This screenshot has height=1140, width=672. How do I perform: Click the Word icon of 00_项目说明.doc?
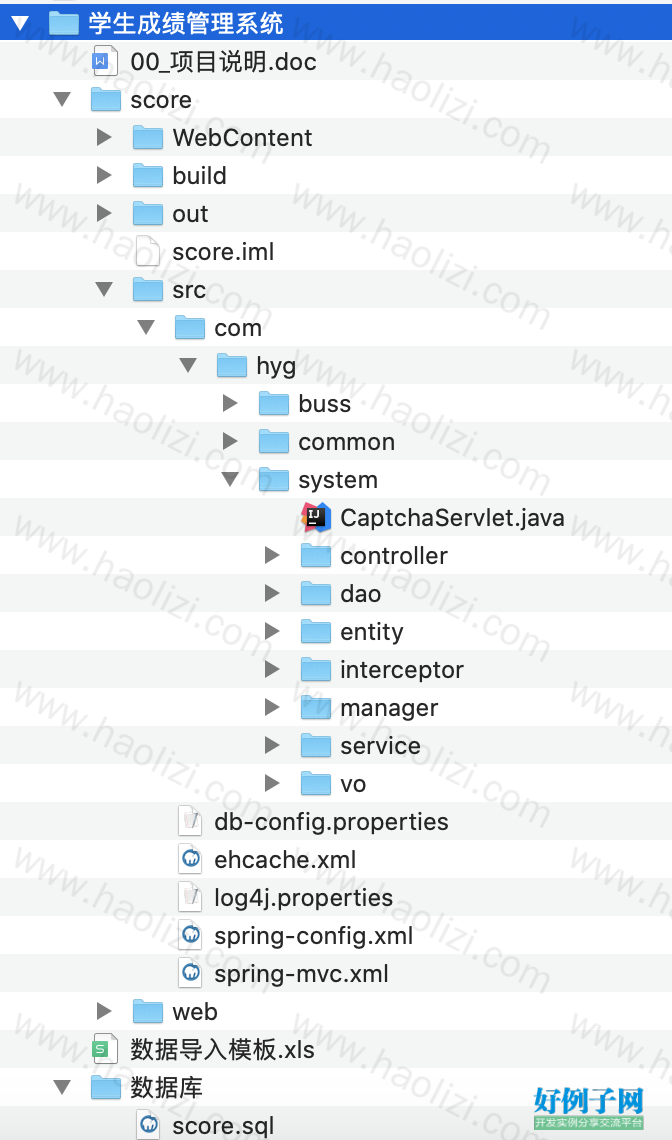(105, 61)
